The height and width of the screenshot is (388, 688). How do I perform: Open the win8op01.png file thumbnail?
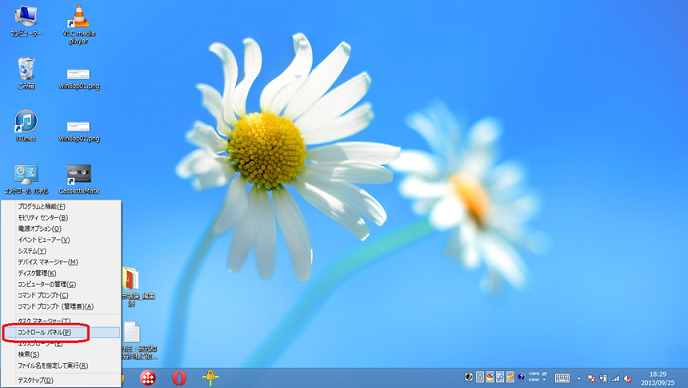point(79,79)
